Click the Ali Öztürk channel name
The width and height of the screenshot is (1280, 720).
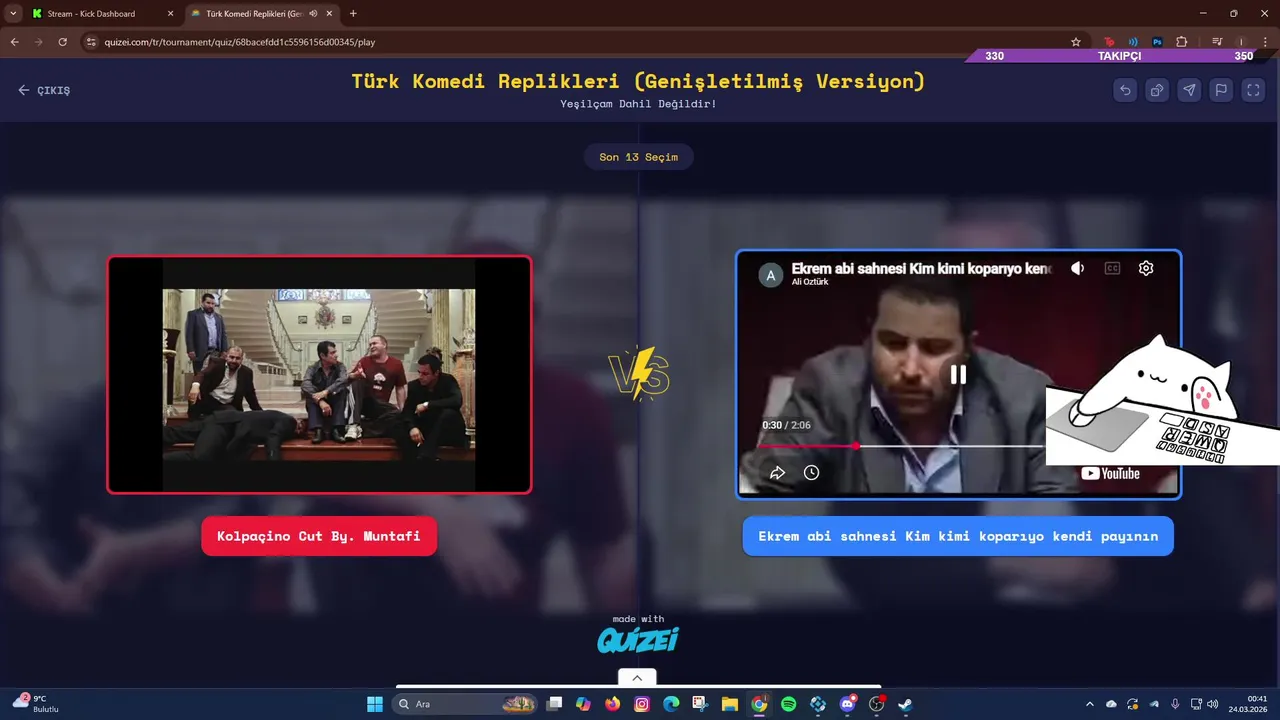[810, 283]
